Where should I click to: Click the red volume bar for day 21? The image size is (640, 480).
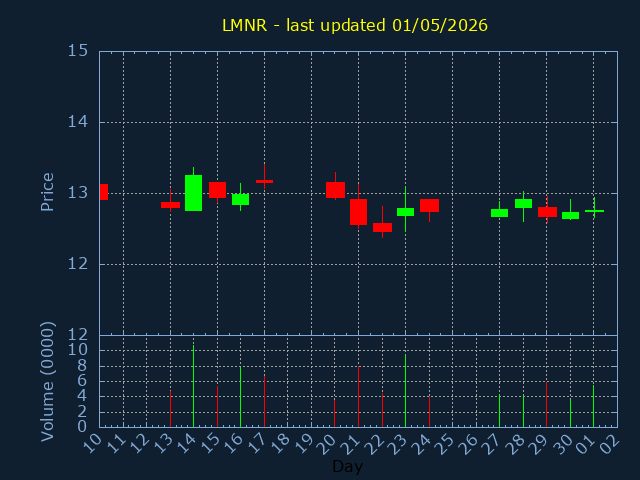pyautogui.click(x=358, y=397)
